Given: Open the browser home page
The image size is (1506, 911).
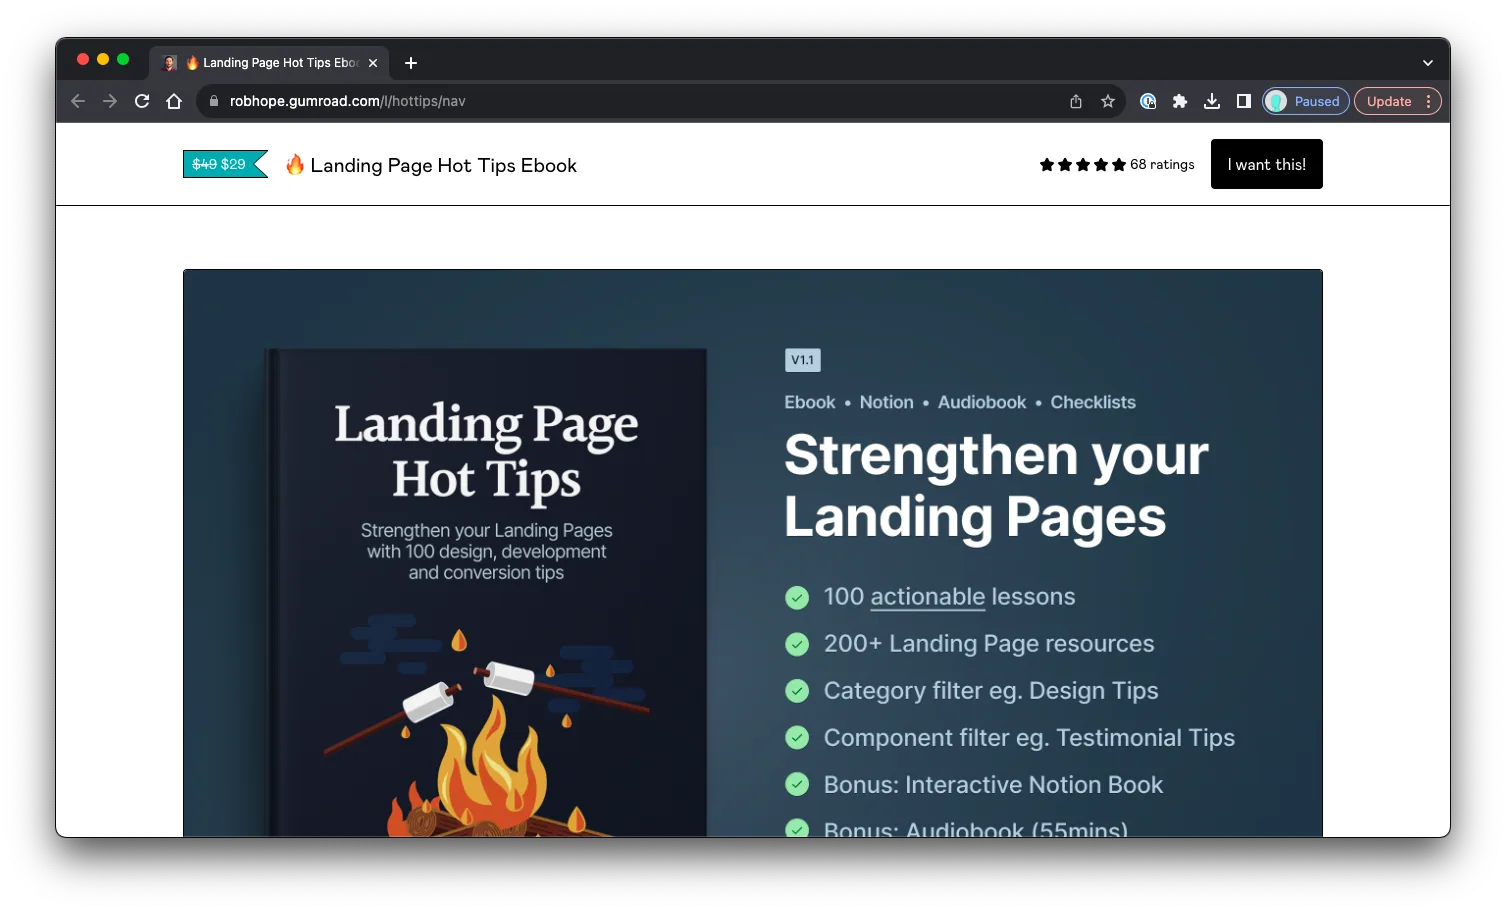Looking at the screenshot, I should click(x=174, y=101).
